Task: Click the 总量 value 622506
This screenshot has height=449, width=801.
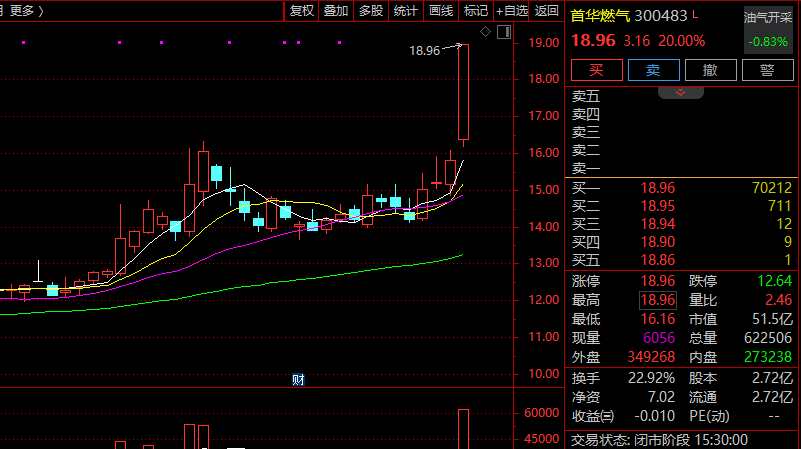Action: (768, 338)
